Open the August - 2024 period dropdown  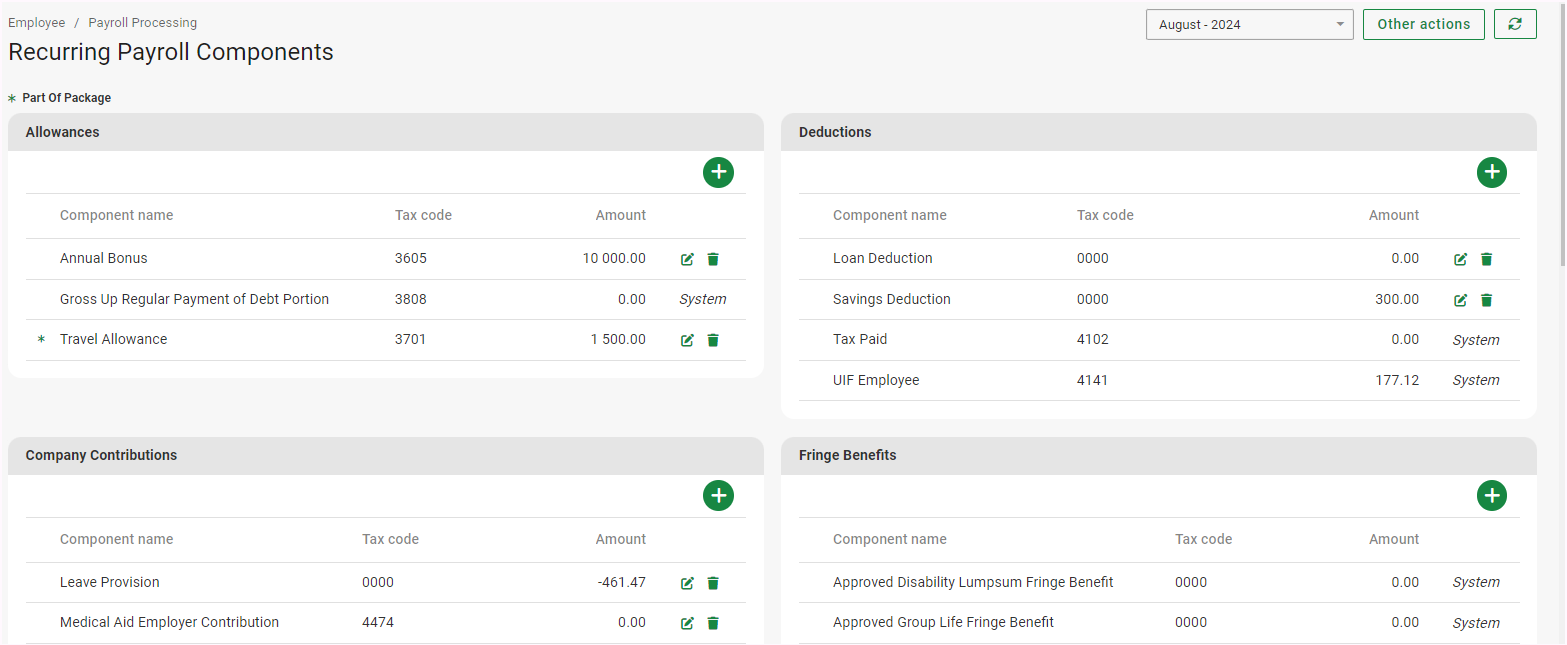click(x=1249, y=25)
